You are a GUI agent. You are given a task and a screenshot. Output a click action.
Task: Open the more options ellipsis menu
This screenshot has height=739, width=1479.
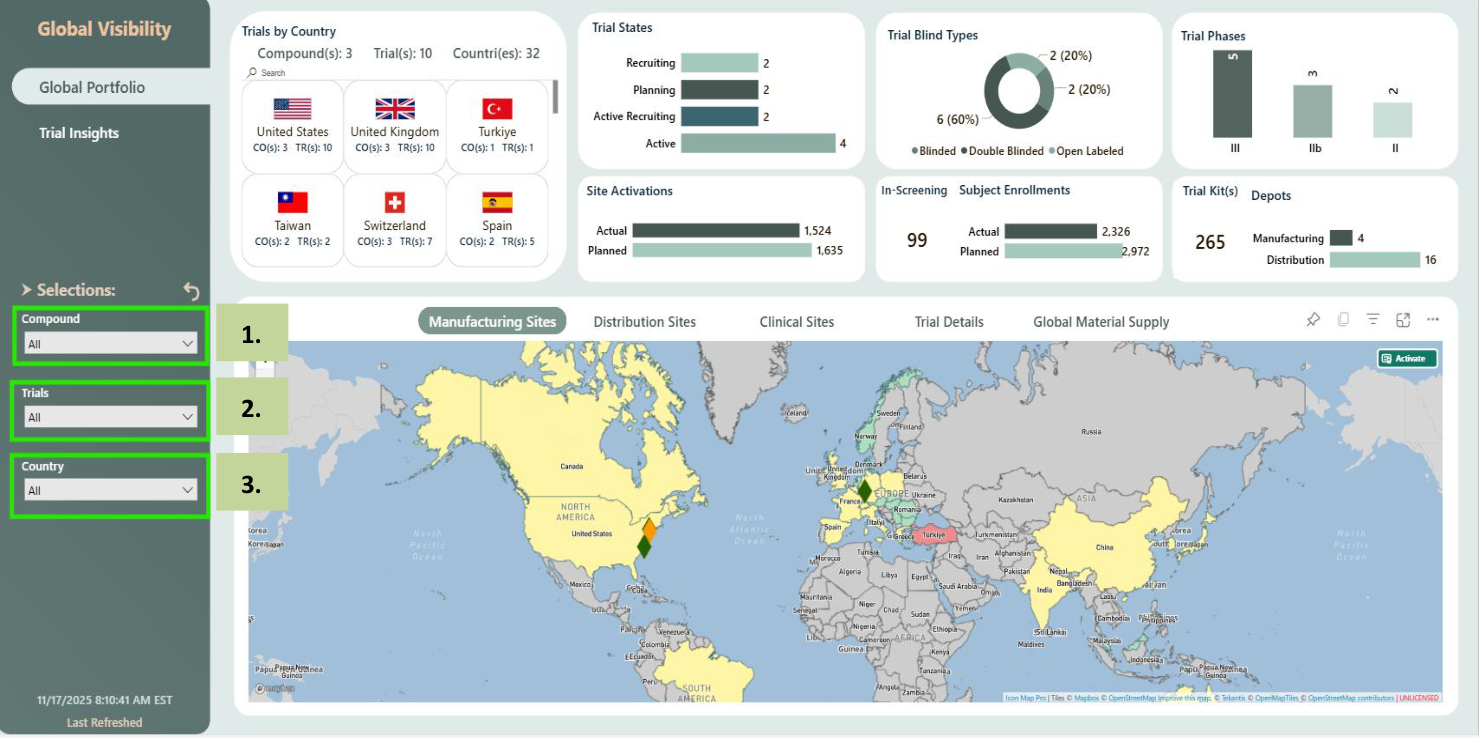click(1433, 319)
